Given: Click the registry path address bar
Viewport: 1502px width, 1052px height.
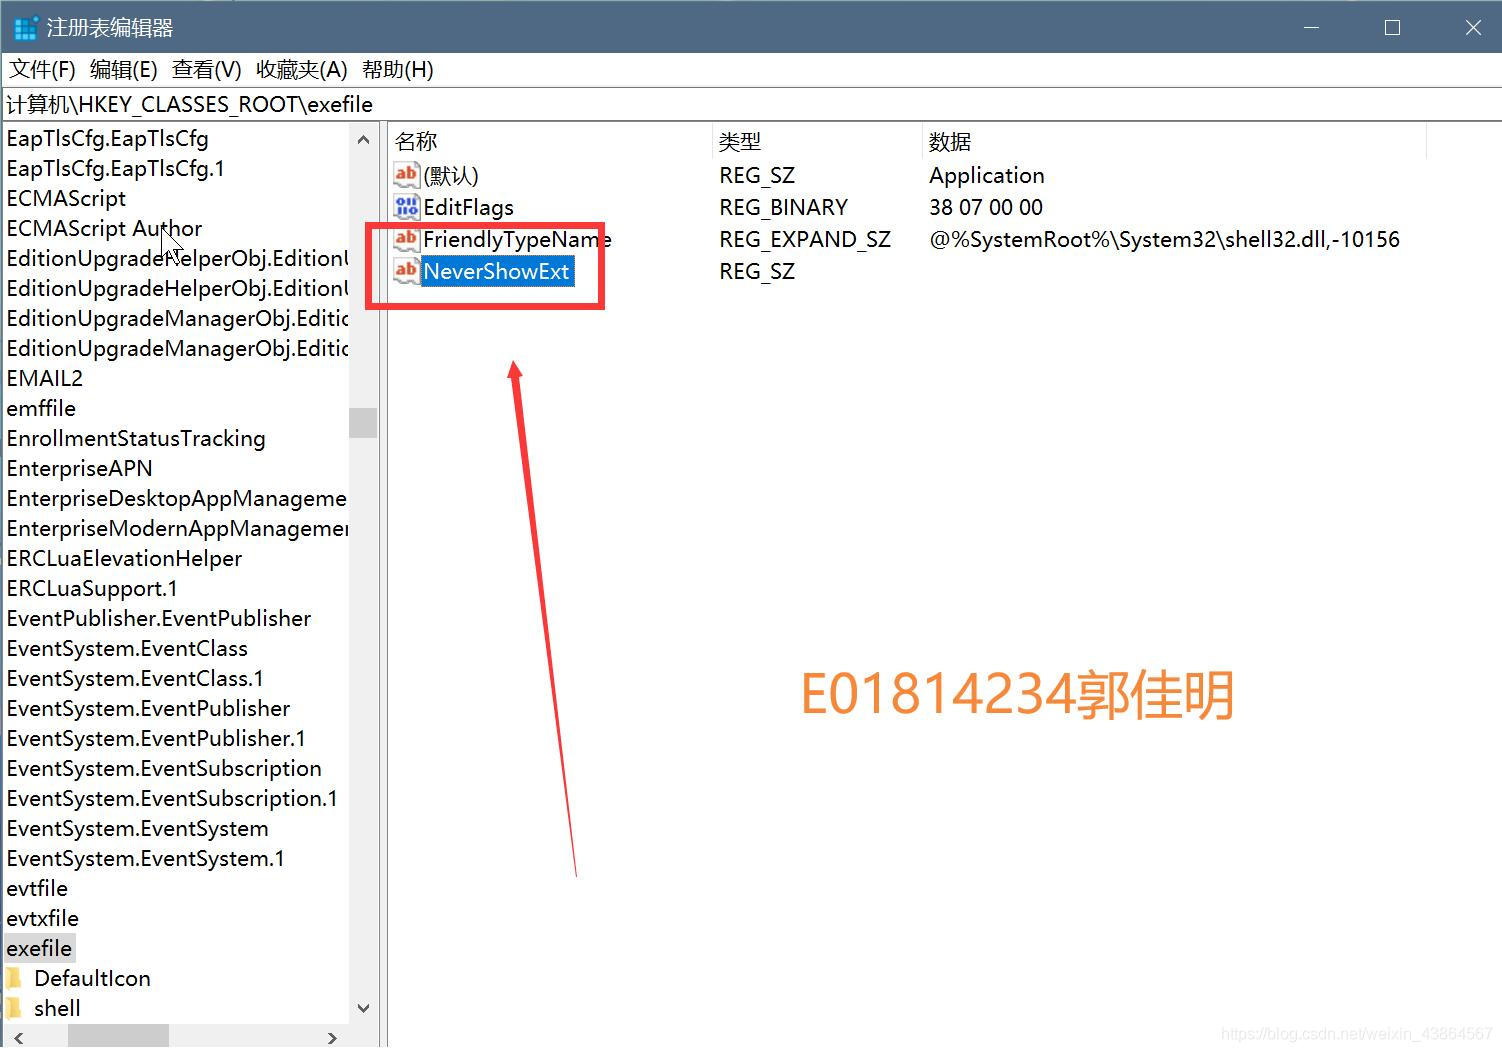Looking at the screenshot, I should 751,104.
